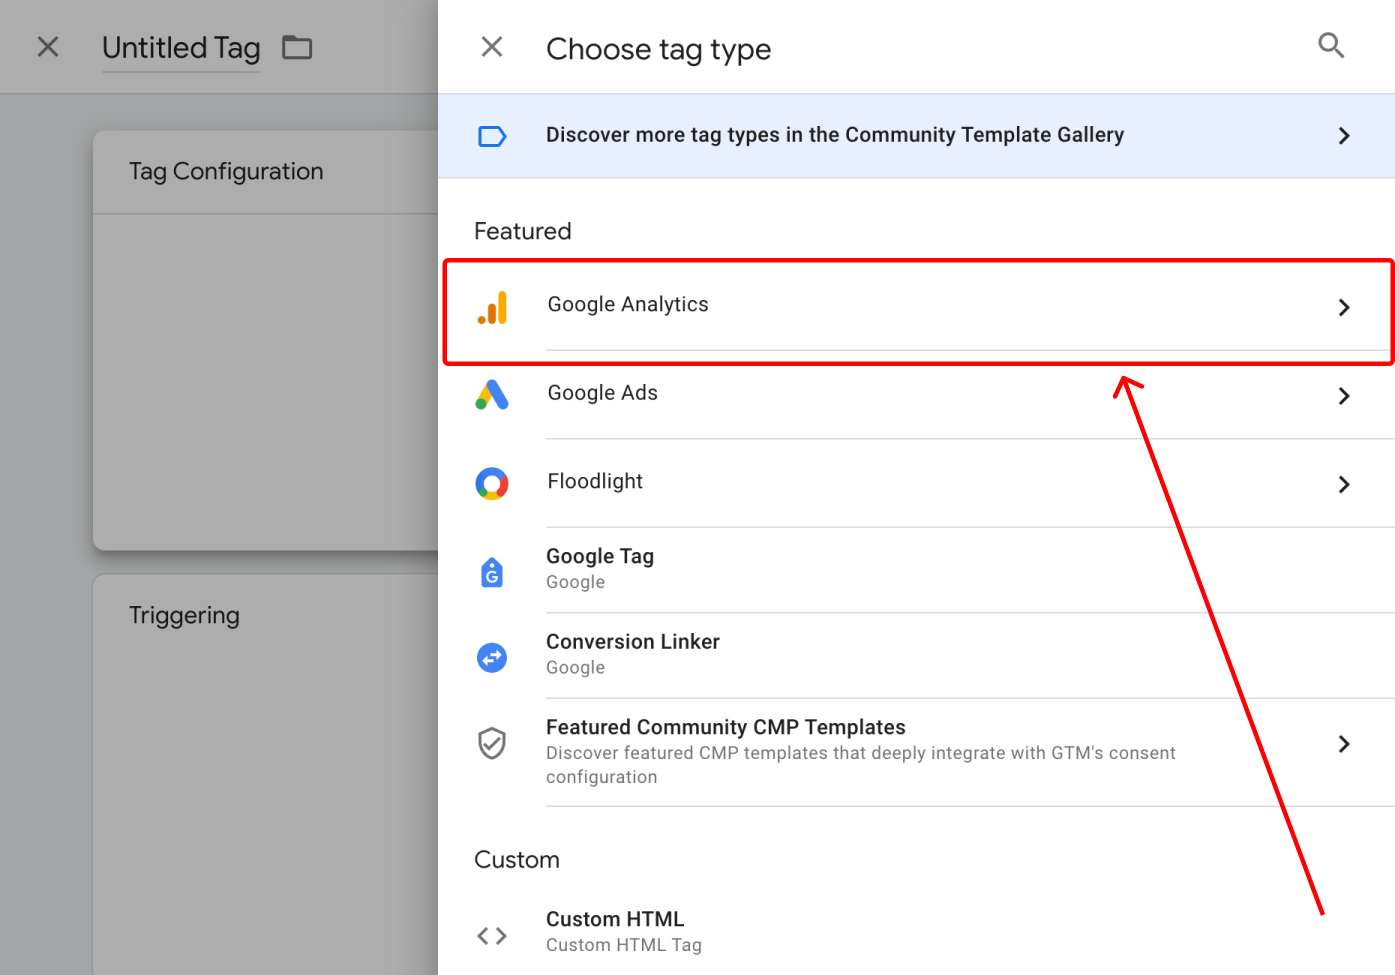
Task: Expand Featured Community CMP Templates chevron
Action: 1344,744
